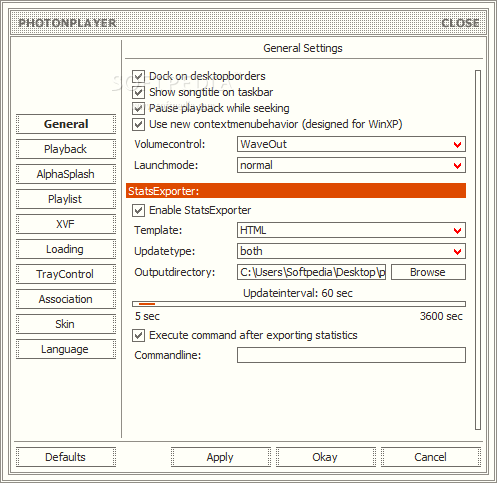
Task: Toggle Dock on desktopborders checkbox
Action: (x=138, y=76)
